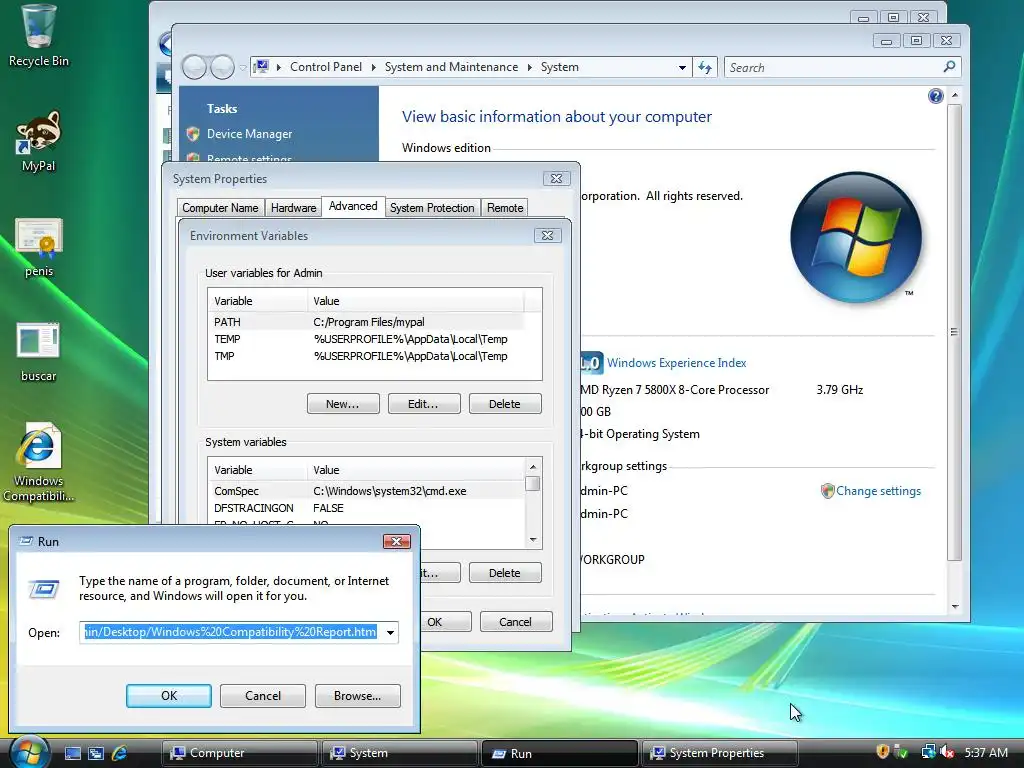Open the Windows Experience Index link

(x=677, y=362)
